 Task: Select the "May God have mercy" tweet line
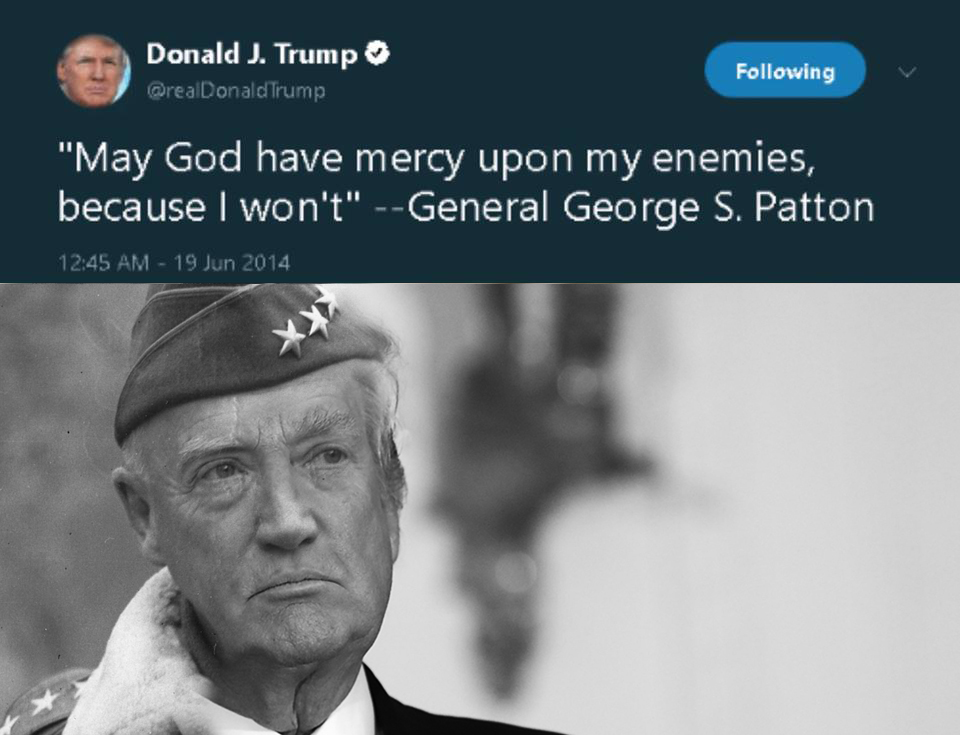pos(437,158)
